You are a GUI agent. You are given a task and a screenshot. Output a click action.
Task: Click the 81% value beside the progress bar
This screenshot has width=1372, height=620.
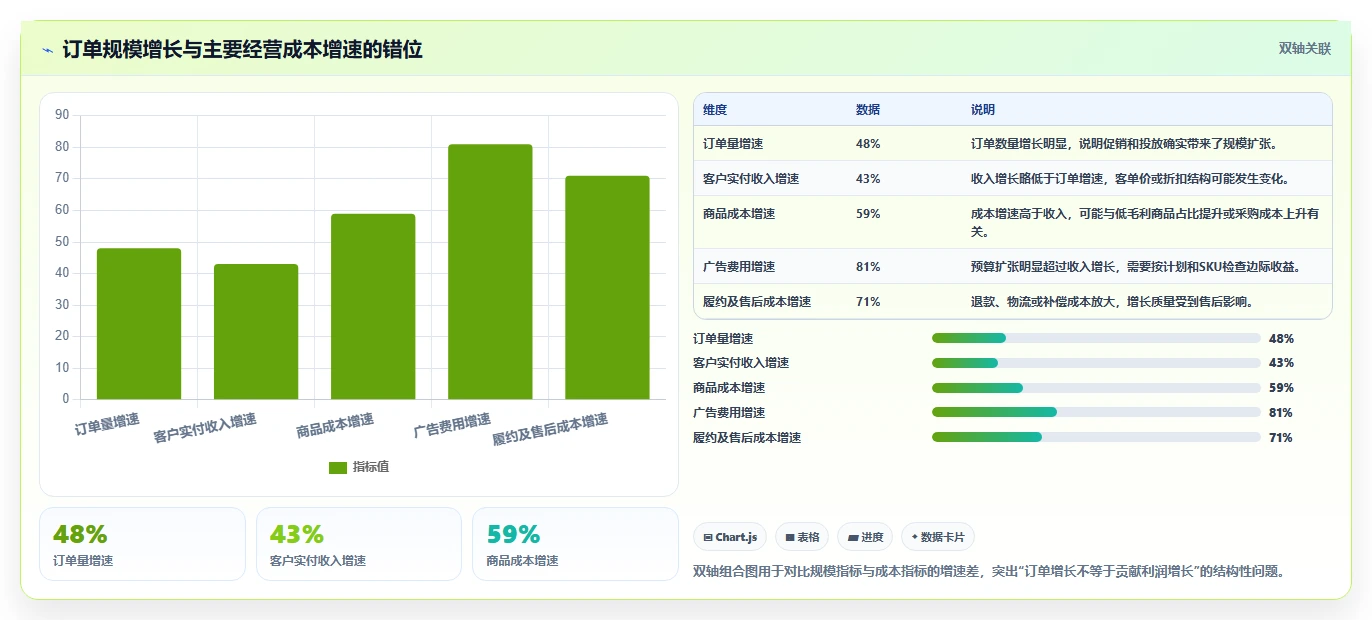pyautogui.click(x=1281, y=412)
